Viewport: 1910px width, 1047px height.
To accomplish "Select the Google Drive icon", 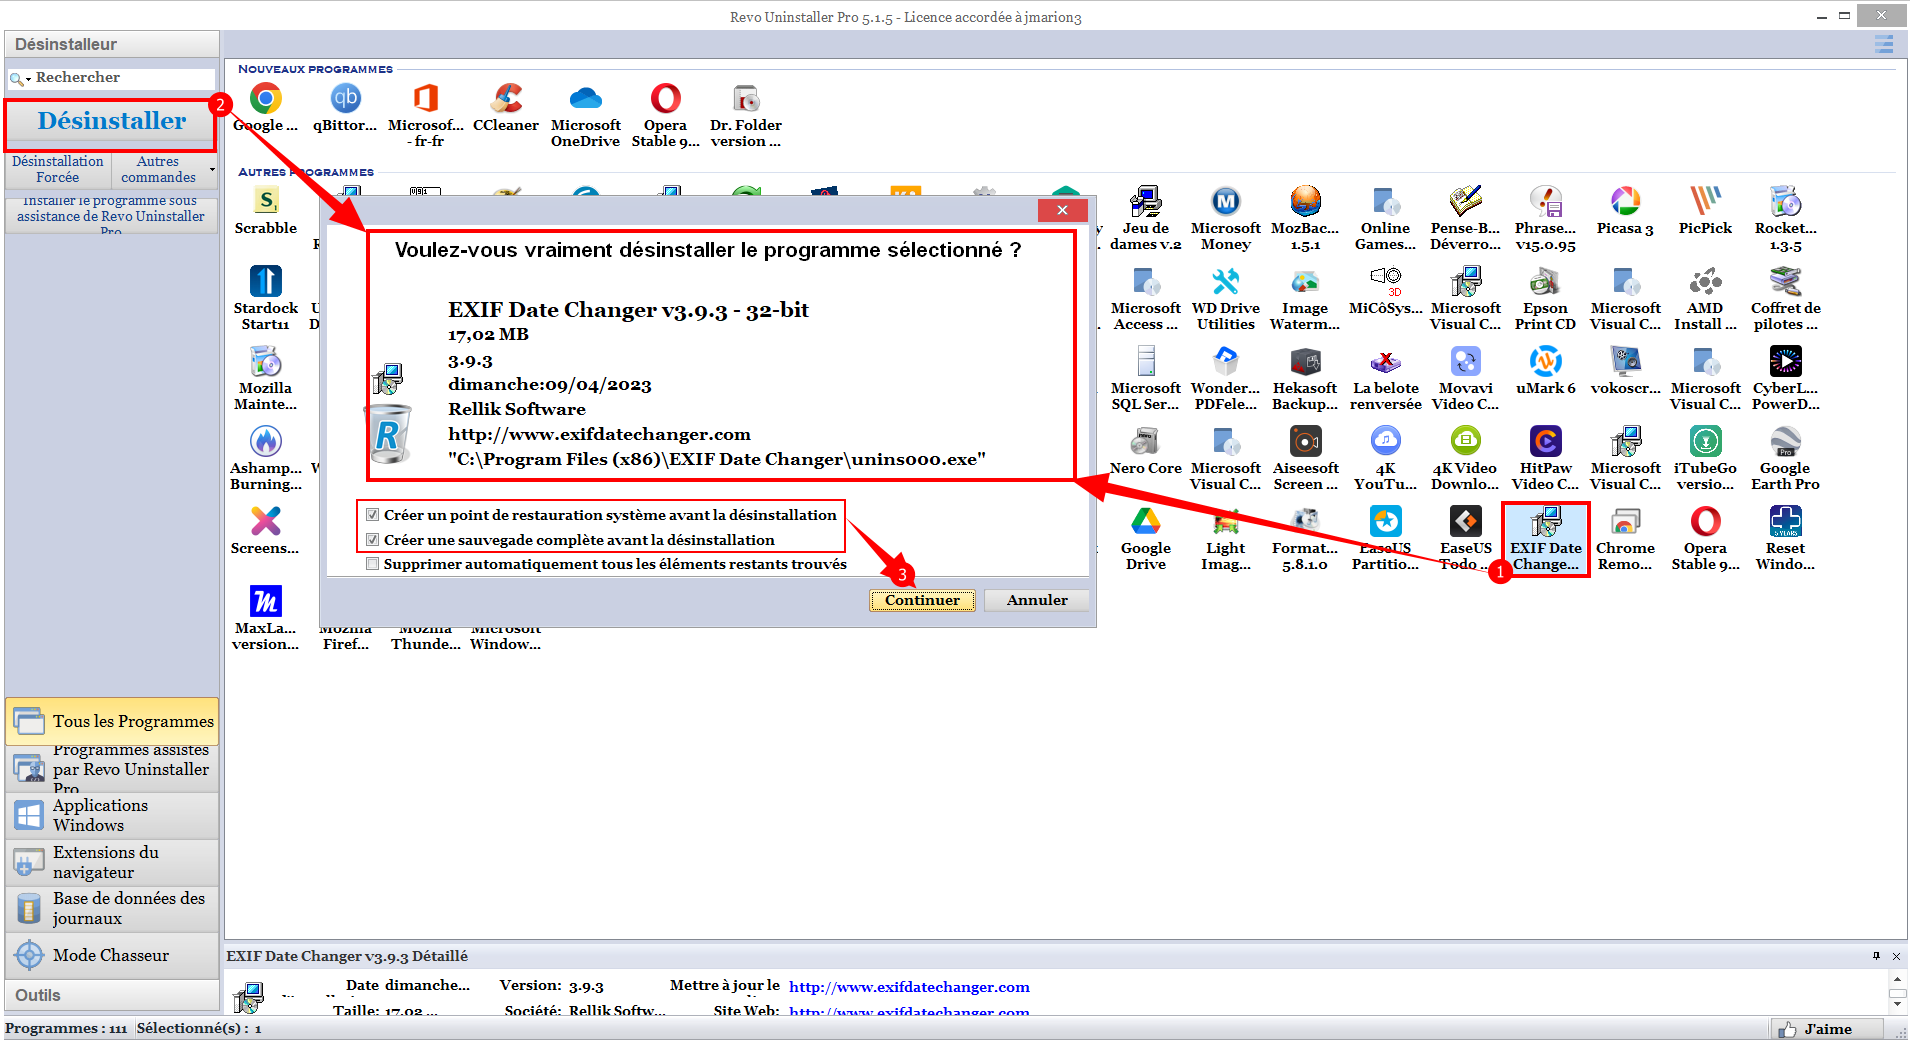I will click(1146, 522).
